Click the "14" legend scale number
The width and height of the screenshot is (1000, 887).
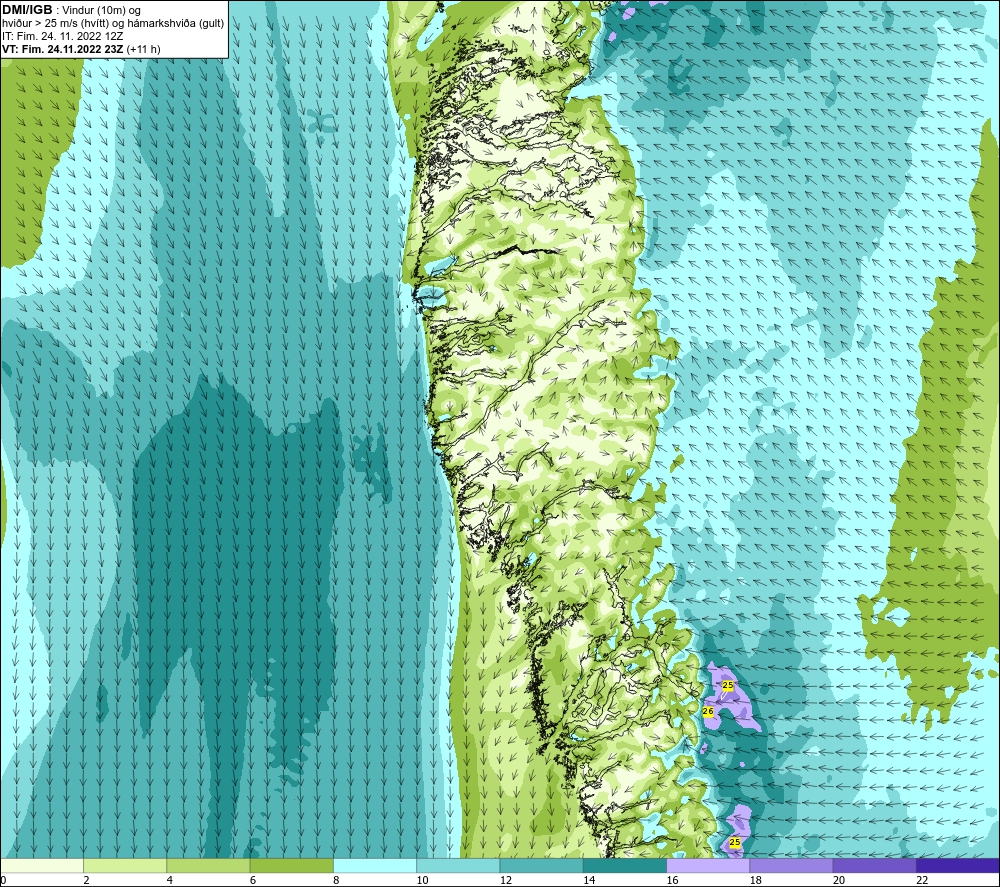(589, 880)
